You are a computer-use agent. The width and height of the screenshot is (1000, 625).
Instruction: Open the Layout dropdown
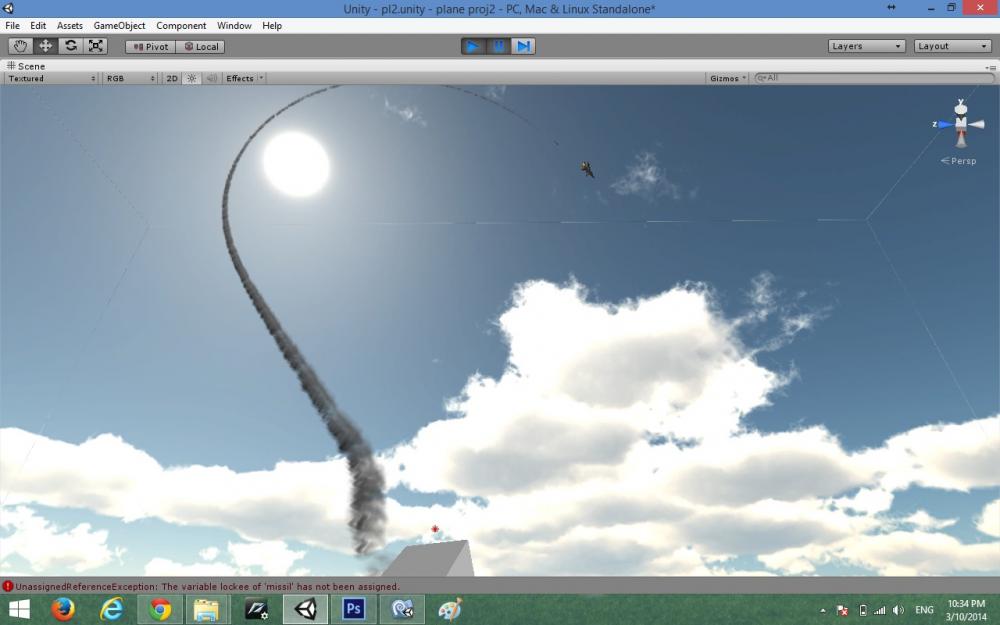[952, 46]
